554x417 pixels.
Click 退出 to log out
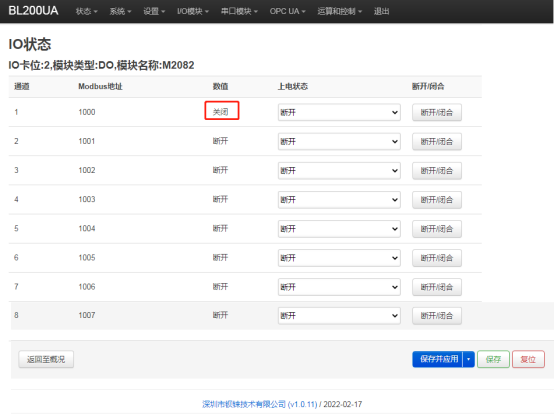382,11
